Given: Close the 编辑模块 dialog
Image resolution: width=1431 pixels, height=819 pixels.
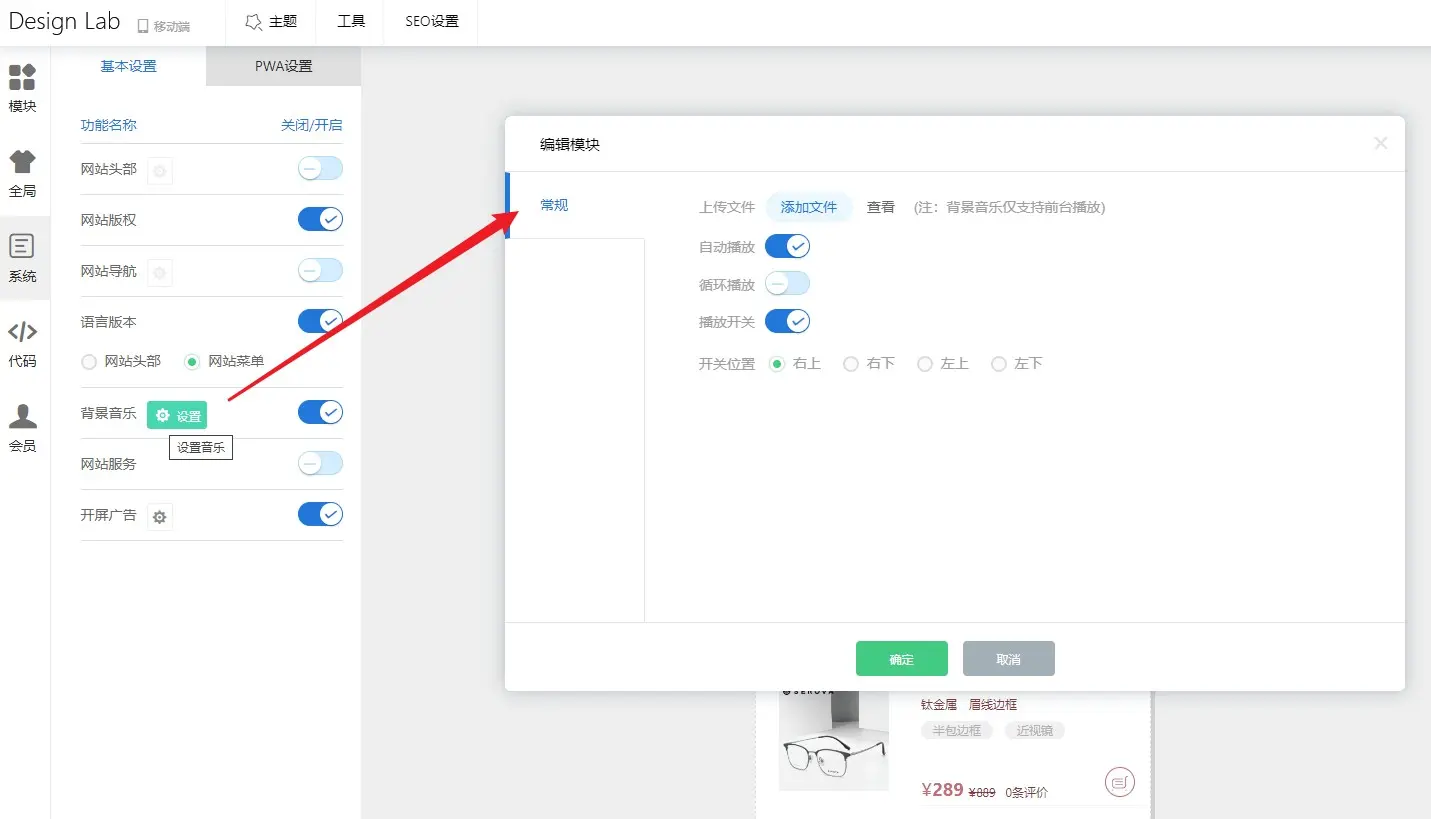Looking at the screenshot, I should point(1380,143).
